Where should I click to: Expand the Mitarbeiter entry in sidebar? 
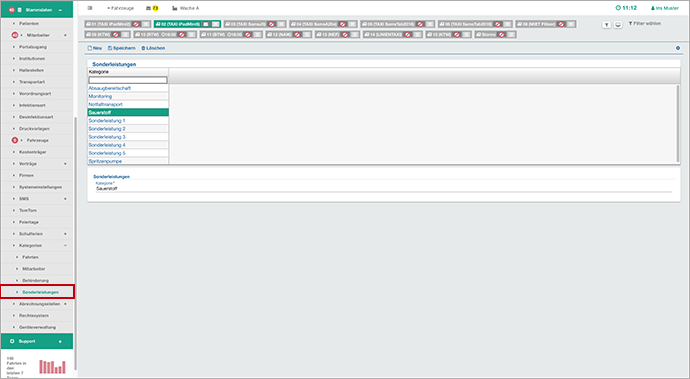tap(66, 35)
